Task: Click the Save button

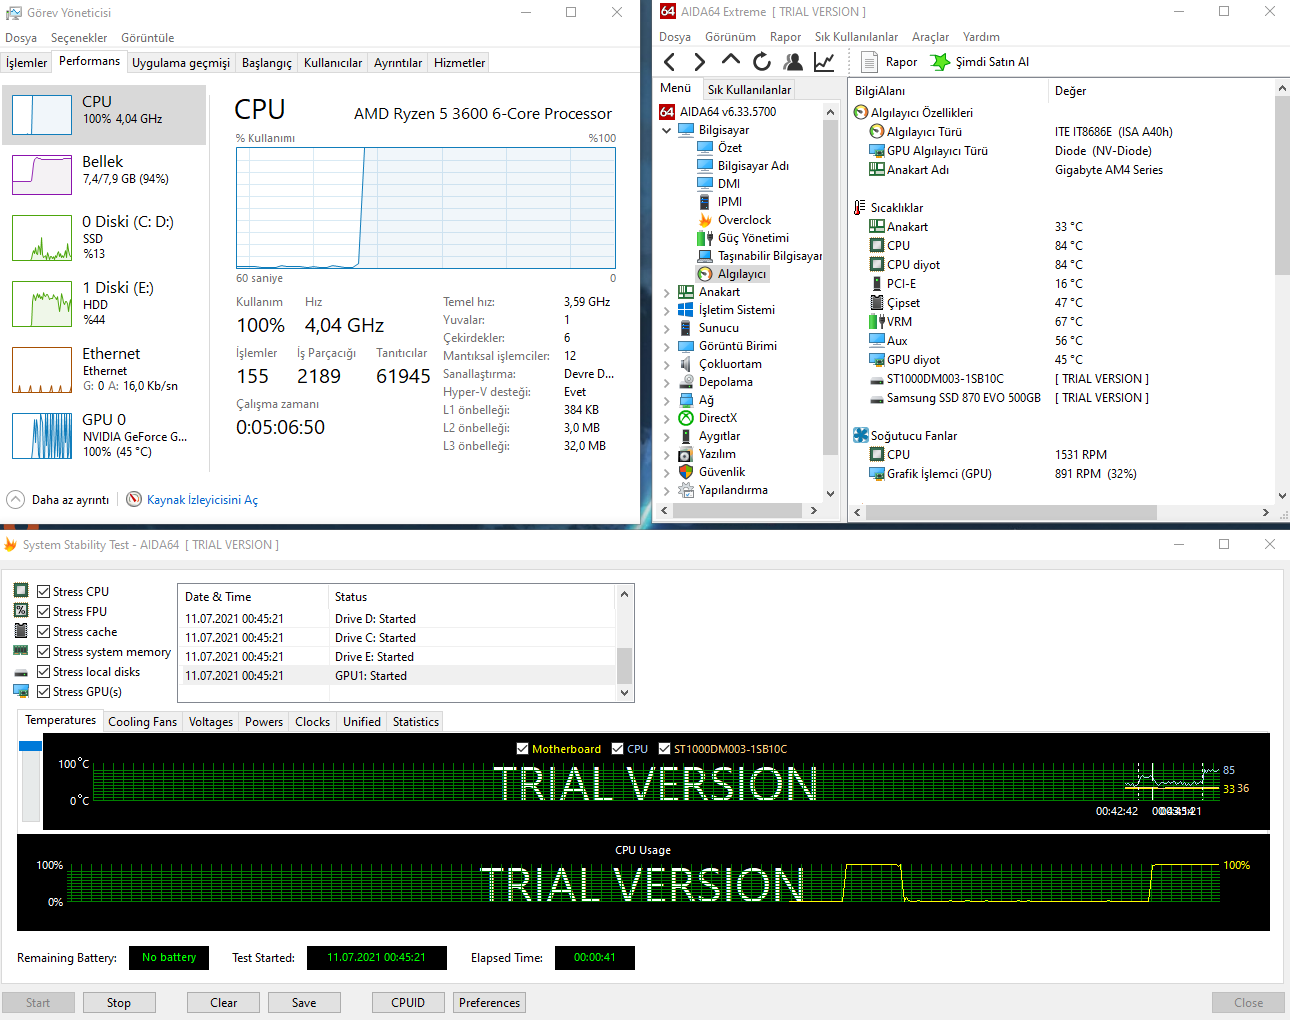Action: (x=304, y=1003)
